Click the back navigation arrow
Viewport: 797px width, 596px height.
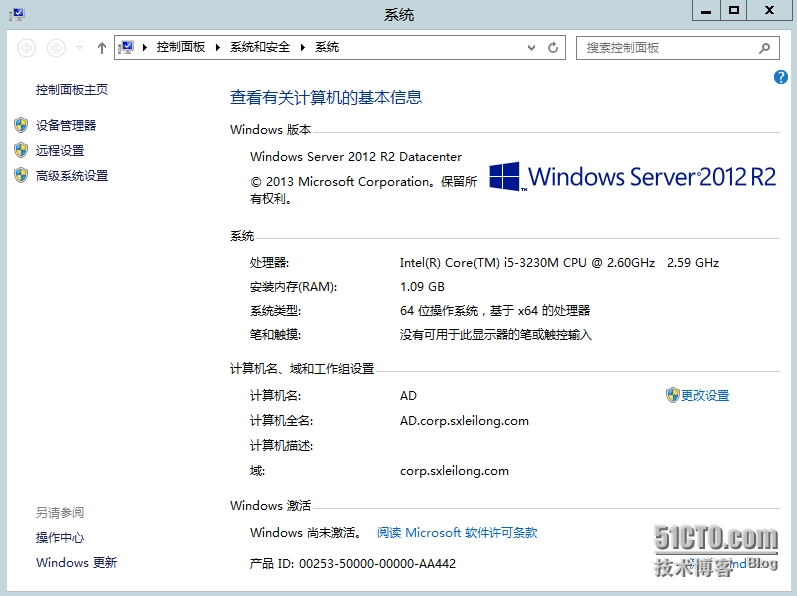coord(26,48)
